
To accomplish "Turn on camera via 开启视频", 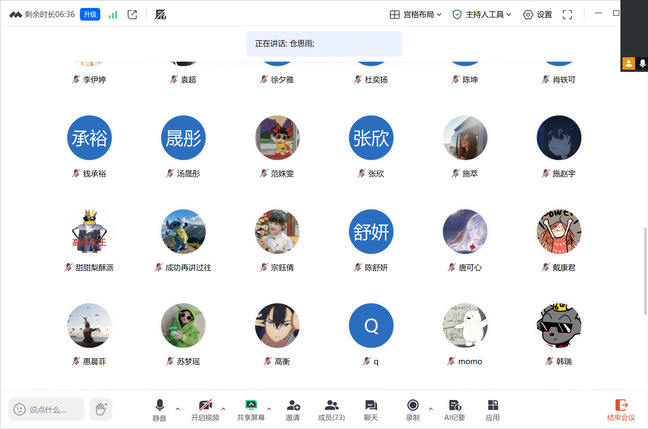I will pos(204,408).
